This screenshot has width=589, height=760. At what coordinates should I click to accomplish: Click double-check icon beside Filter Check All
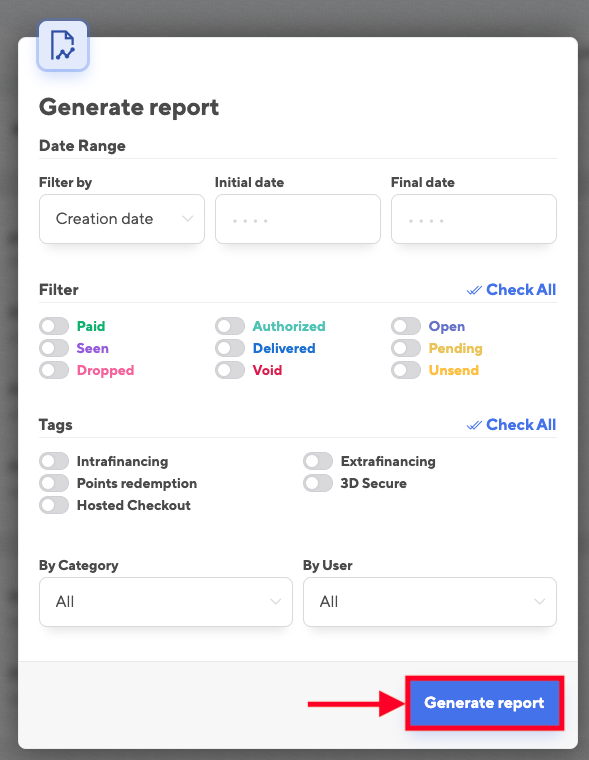pos(474,290)
